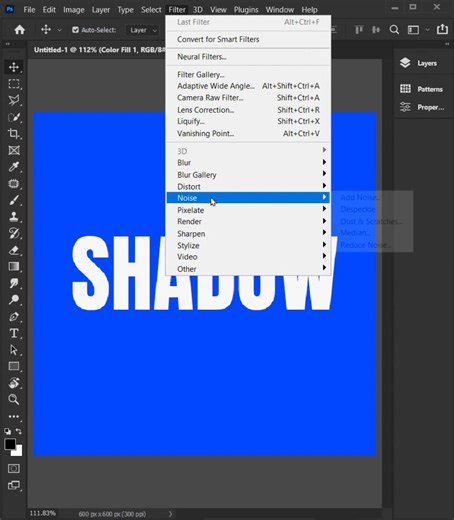Select the Spot Healing Brush tool
Image resolution: width=454 pixels, height=520 pixels.
[x=14, y=183]
